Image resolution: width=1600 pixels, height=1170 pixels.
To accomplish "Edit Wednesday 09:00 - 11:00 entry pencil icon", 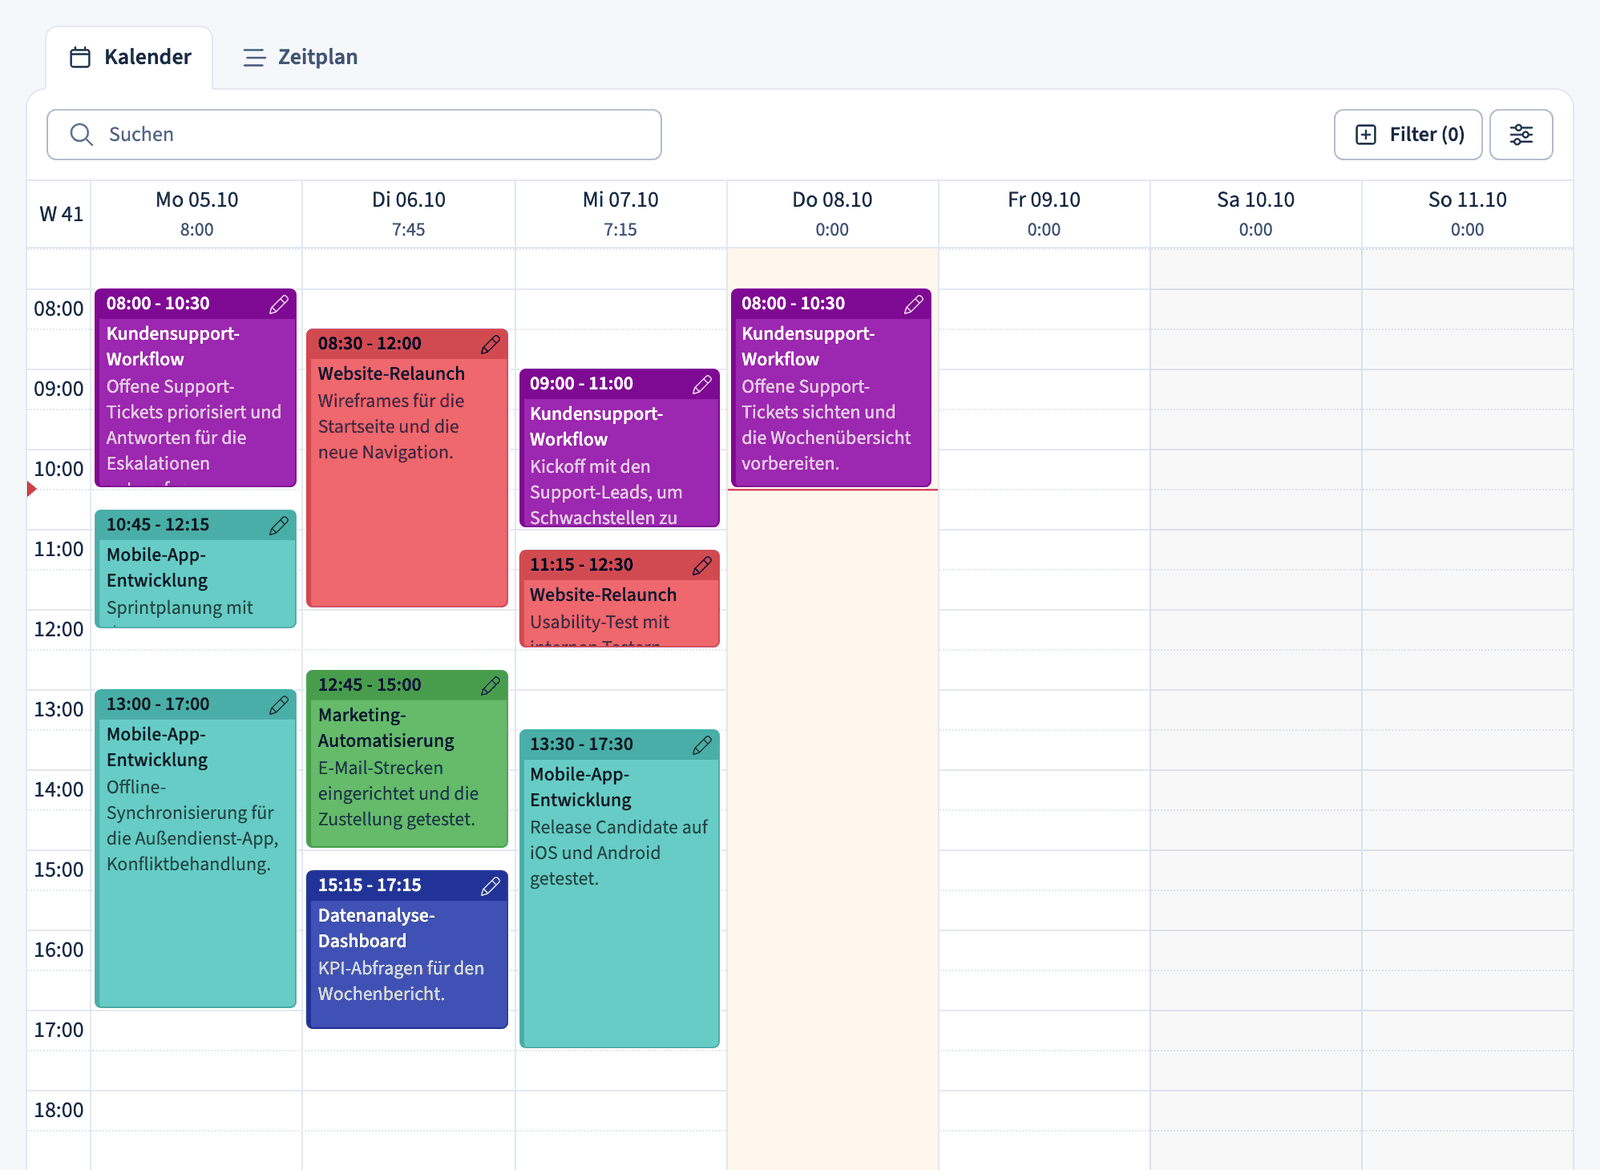I will [x=702, y=384].
